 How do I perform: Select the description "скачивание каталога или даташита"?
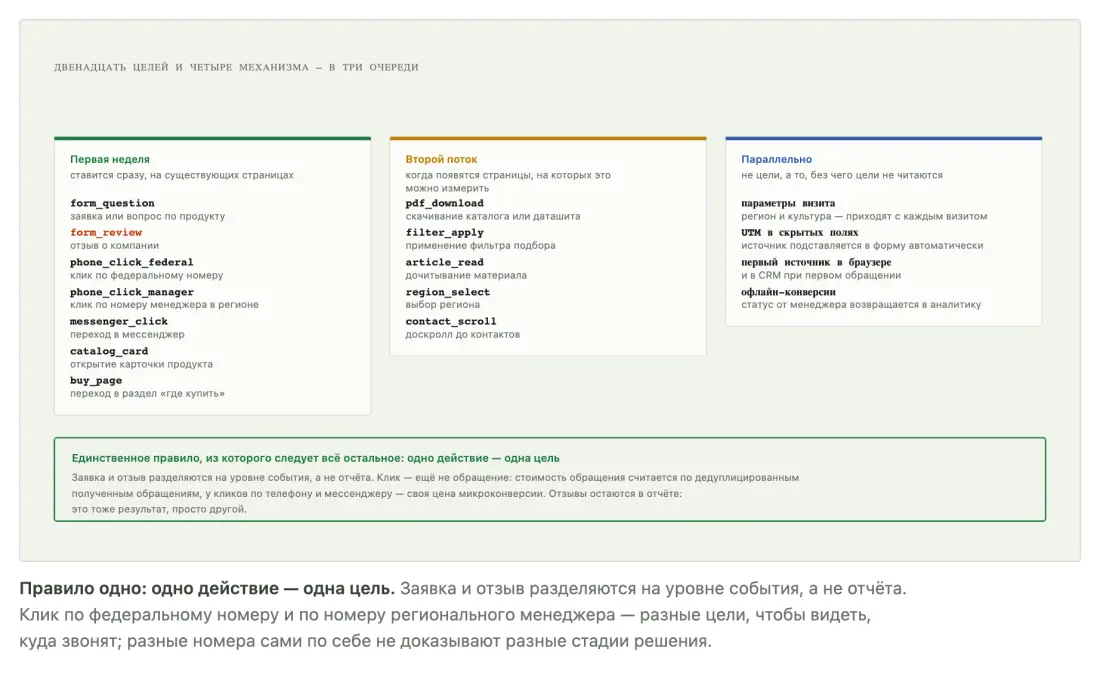(x=492, y=216)
